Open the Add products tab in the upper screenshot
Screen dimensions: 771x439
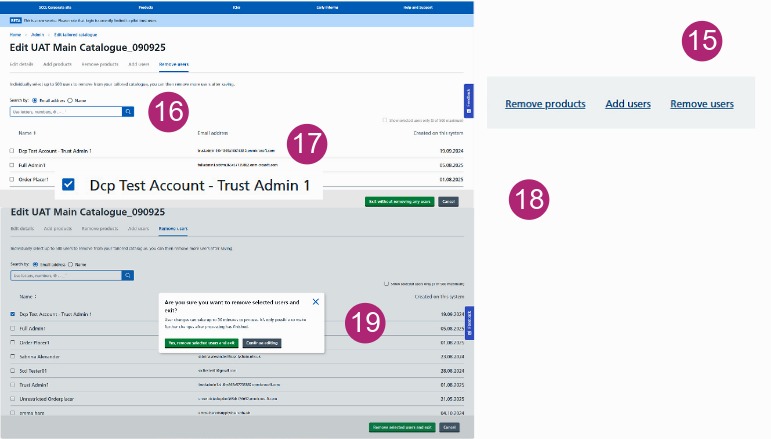[x=57, y=64]
